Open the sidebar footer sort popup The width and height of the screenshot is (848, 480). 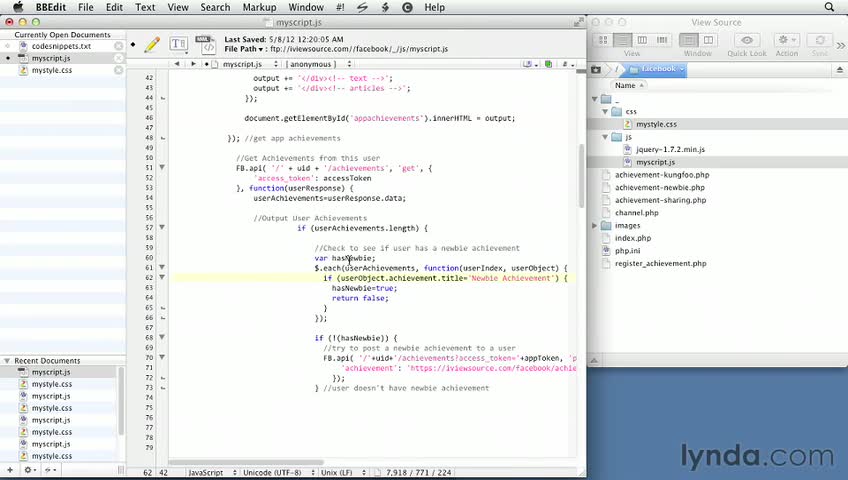(x=50, y=470)
